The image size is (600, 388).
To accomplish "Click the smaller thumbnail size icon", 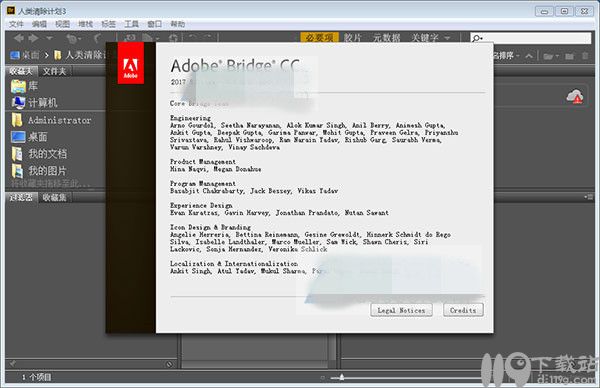I will [x=323, y=378].
